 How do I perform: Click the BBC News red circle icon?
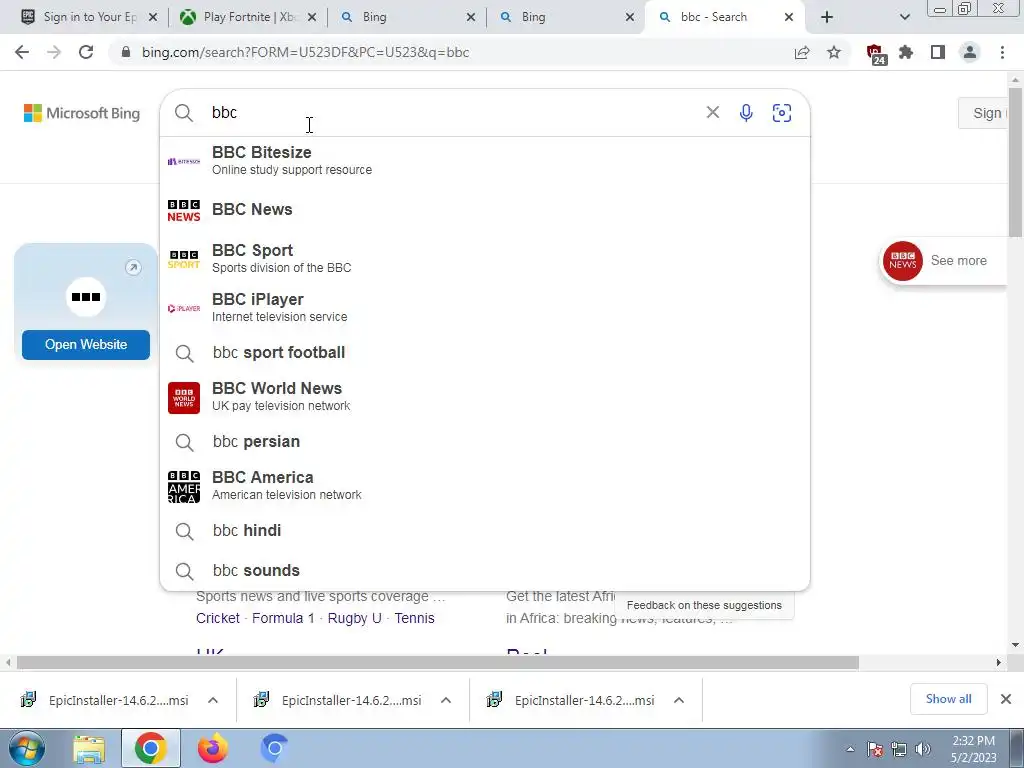point(903,261)
